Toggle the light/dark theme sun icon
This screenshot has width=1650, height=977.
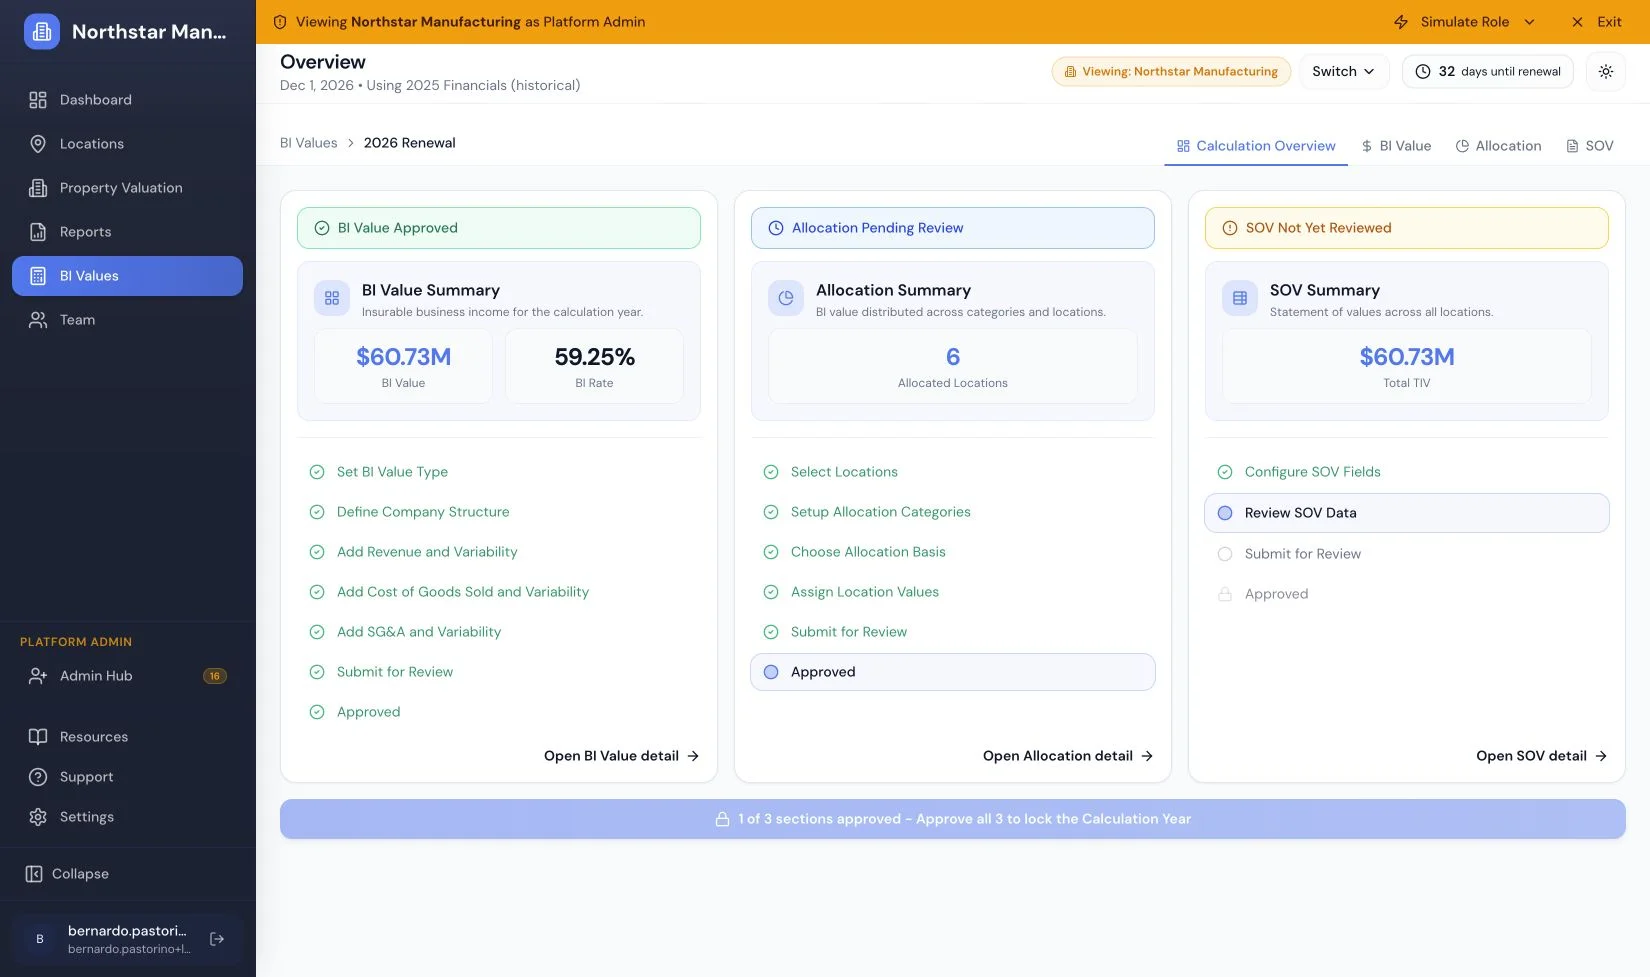click(1606, 72)
